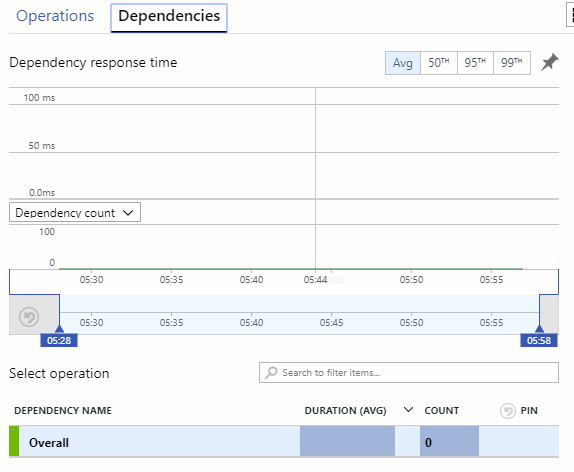Toggle sort order on Duration (Avg) chevron
The width and height of the screenshot is (574, 472).
(408, 410)
